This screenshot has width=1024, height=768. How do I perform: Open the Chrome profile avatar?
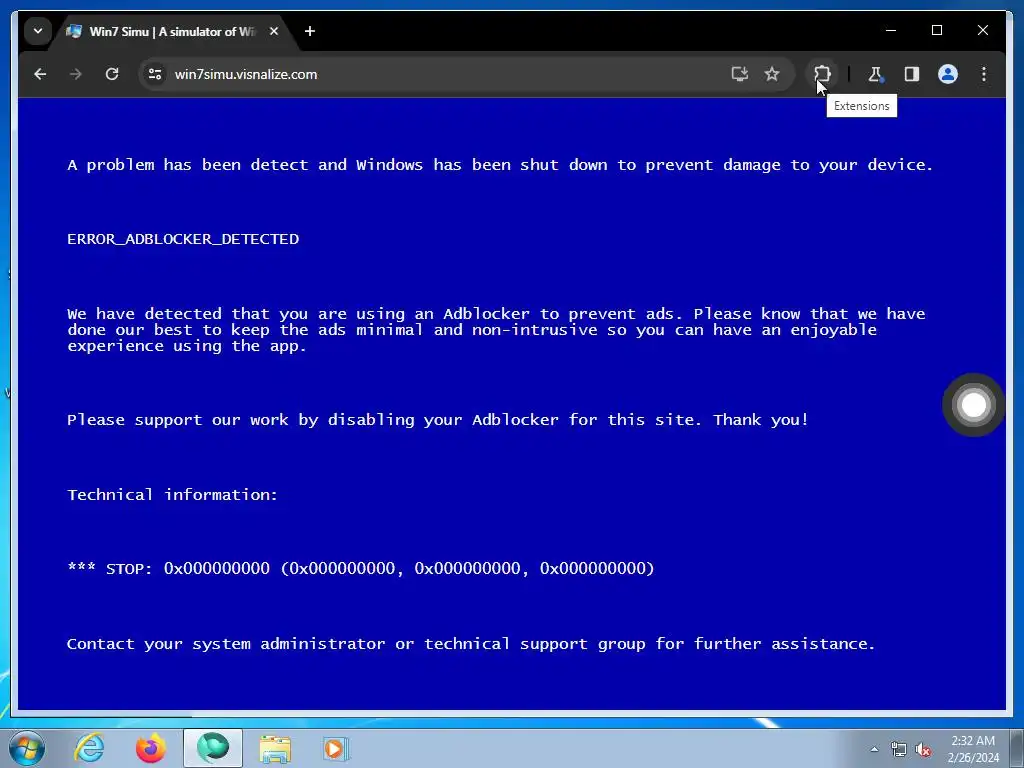click(948, 74)
